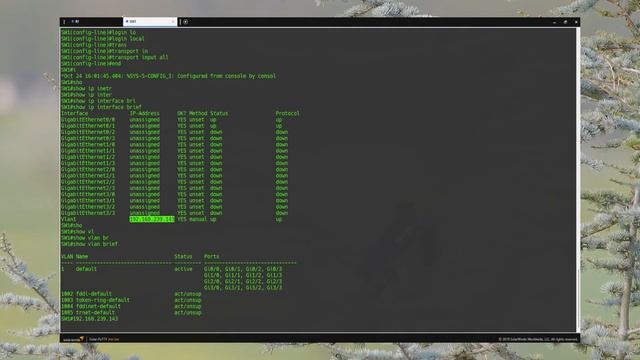Viewport: 640px width, 360px height.
Task: Click the GigabitEthernet3/3 interface name
Action: [88, 213]
